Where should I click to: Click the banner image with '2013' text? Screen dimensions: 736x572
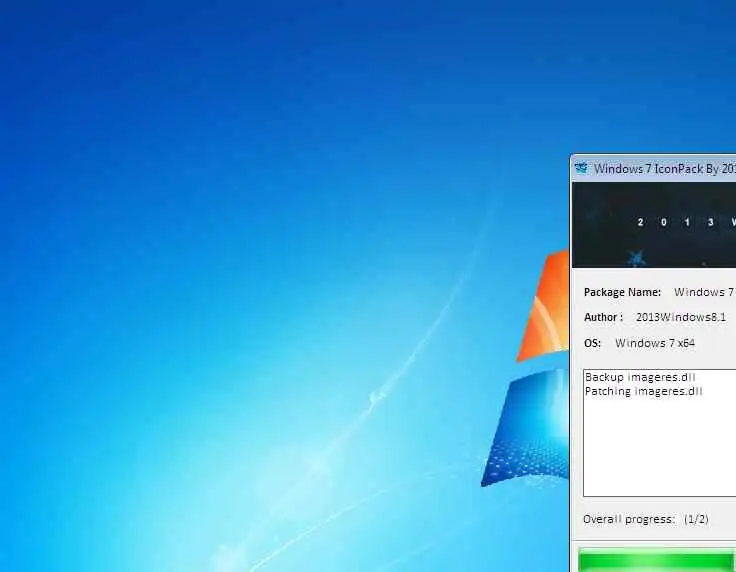(x=654, y=225)
